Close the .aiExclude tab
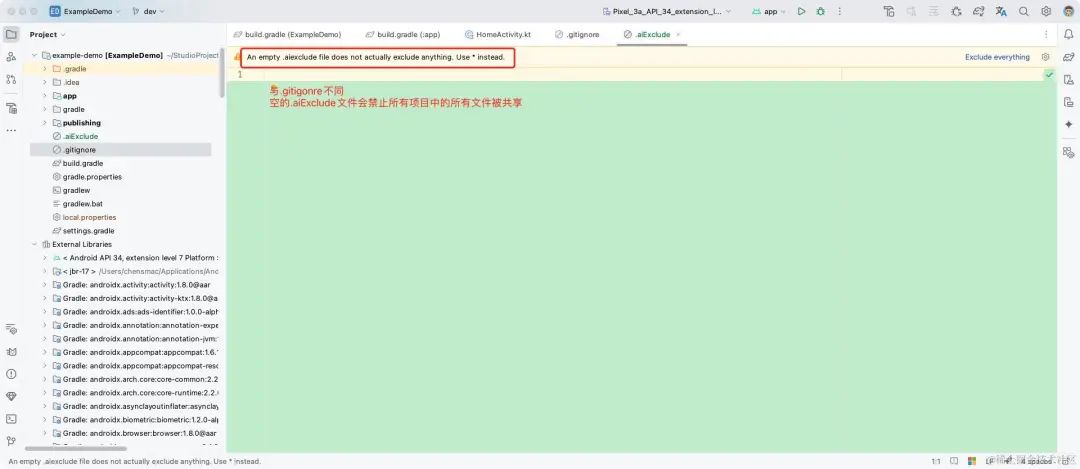The image size is (1080, 469). tap(678, 34)
